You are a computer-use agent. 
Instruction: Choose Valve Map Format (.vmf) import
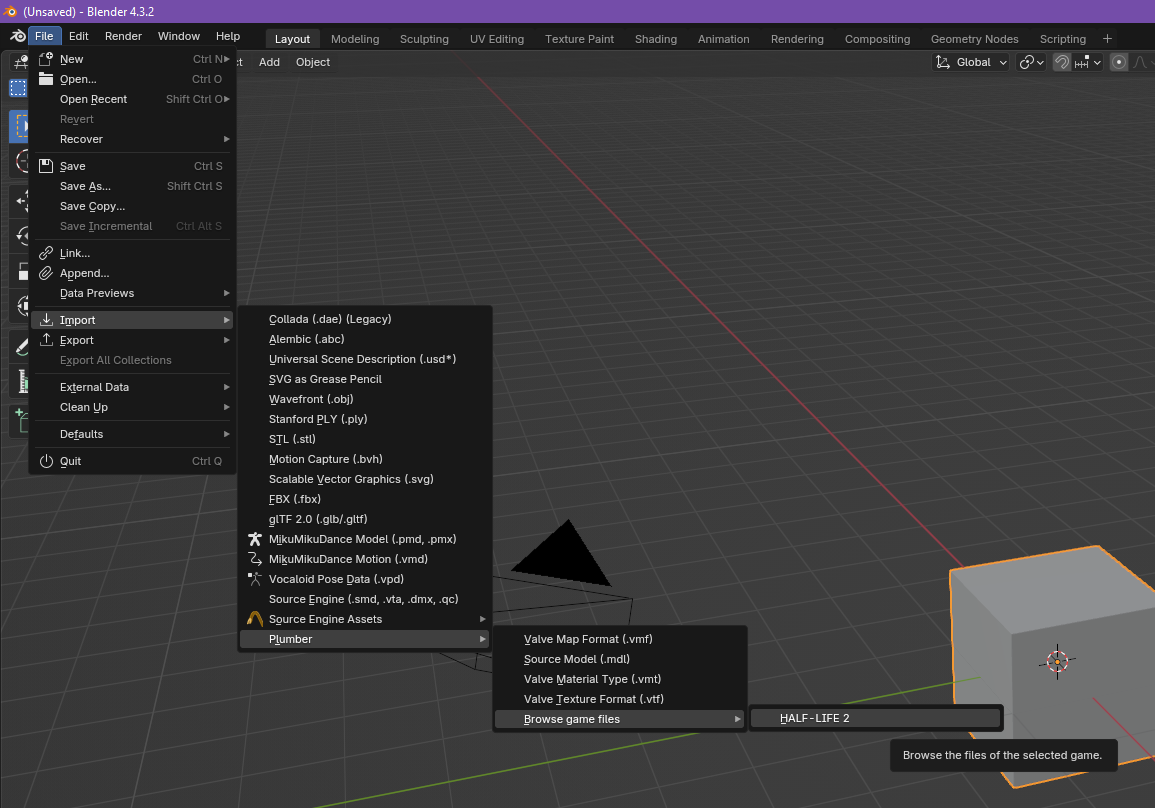(588, 639)
